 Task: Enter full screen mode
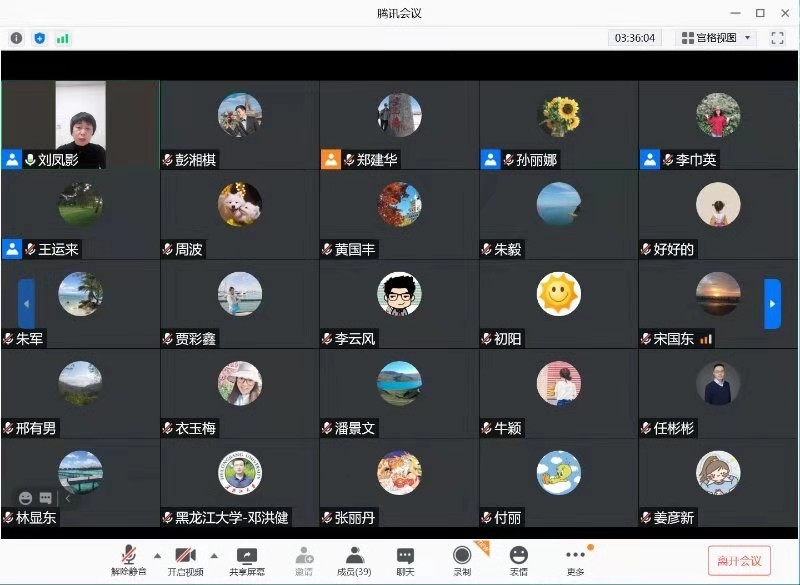pyautogui.click(x=777, y=38)
